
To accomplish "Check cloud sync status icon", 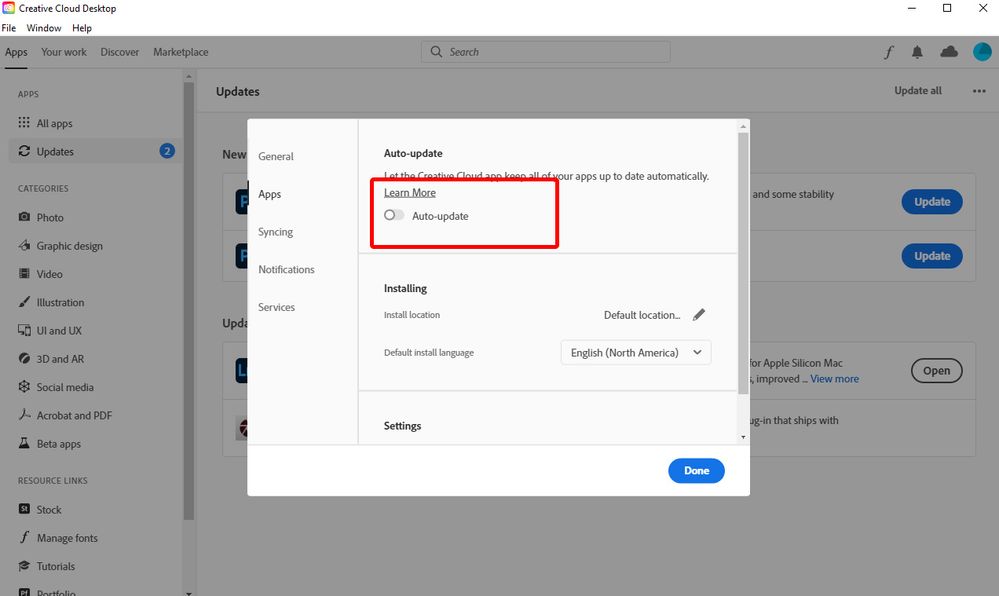I will point(949,52).
